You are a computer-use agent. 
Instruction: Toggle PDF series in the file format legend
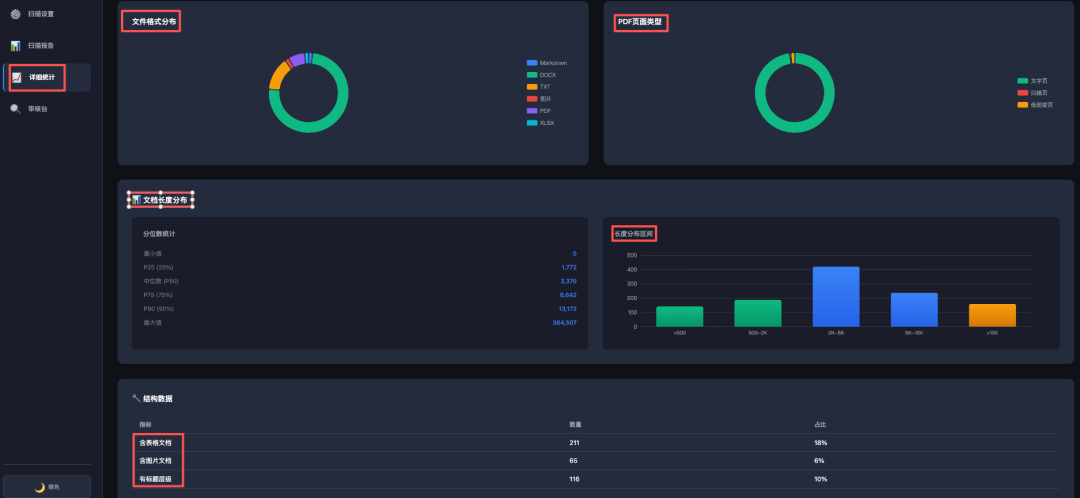point(539,111)
